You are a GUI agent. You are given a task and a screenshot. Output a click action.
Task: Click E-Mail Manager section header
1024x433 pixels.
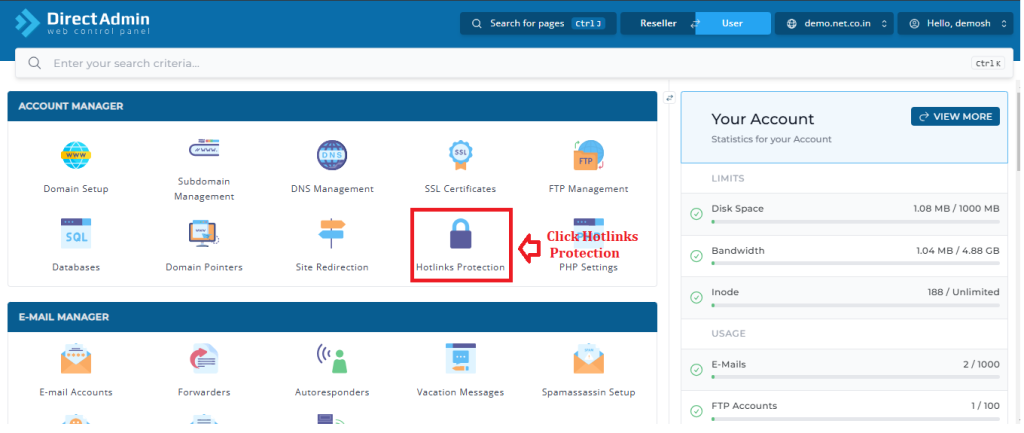(x=332, y=317)
